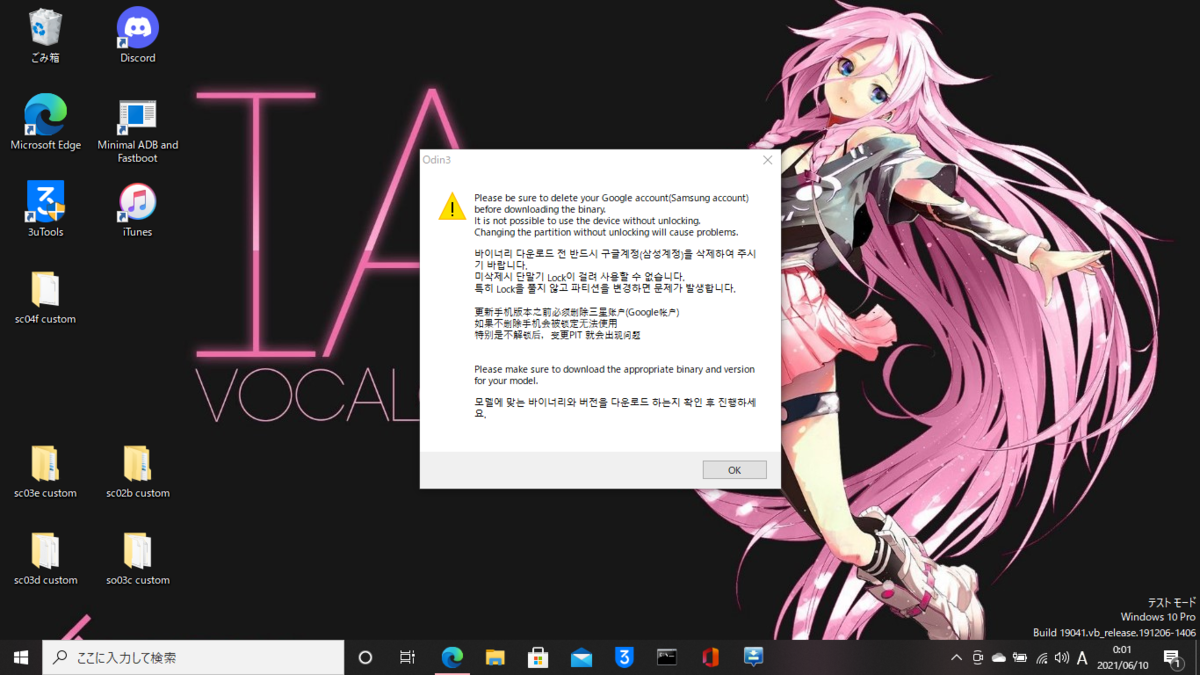Viewport: 1200px width, 675px height.
Task: Open the network Wi-Fi tray icon
Action: tap(1041, 658)
